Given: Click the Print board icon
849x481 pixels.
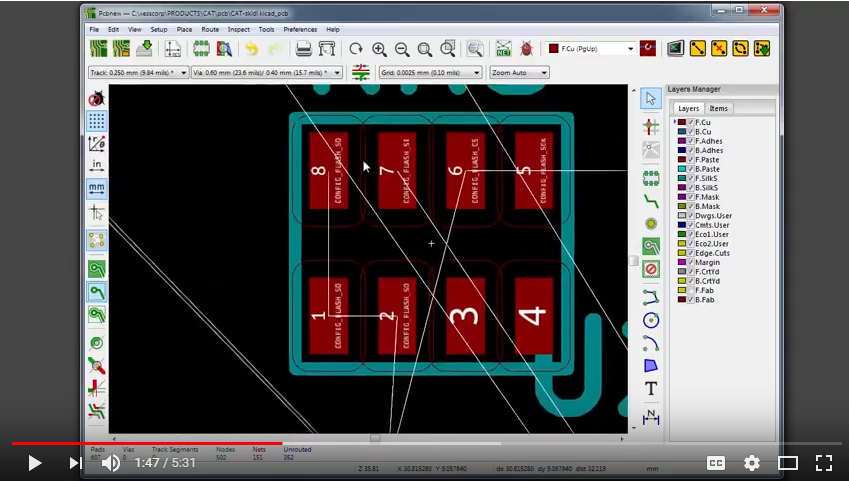Looking at the screenshot, I should pos(304,49).
